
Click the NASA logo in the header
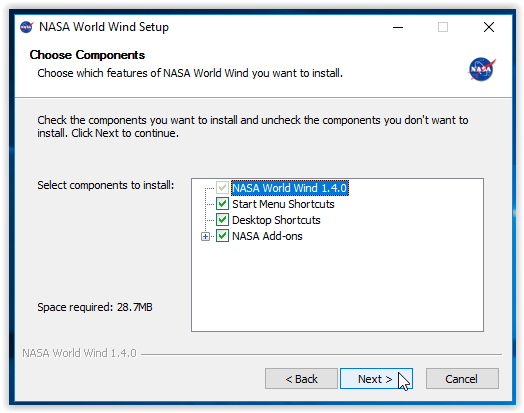(x=481, y=69)
